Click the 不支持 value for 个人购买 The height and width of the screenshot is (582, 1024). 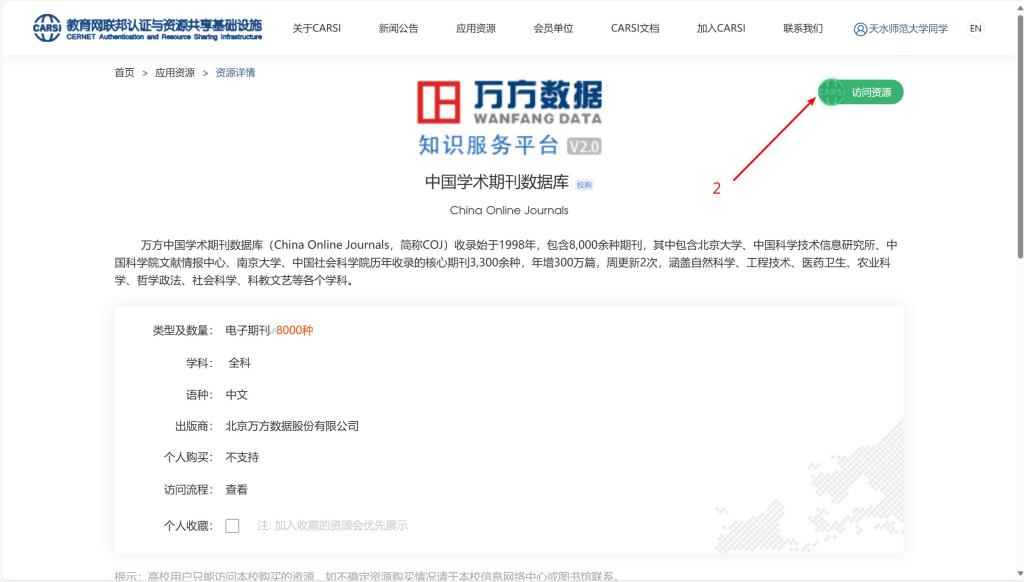coord(242,457)
